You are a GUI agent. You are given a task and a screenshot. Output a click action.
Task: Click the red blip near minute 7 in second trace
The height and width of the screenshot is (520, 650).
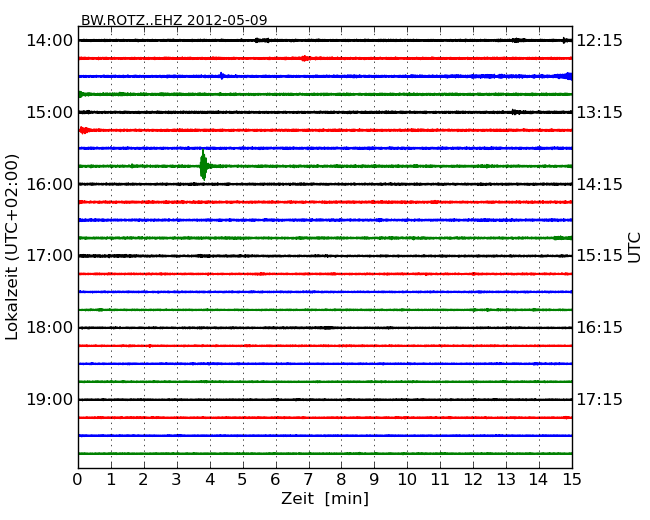coord(305,58)
